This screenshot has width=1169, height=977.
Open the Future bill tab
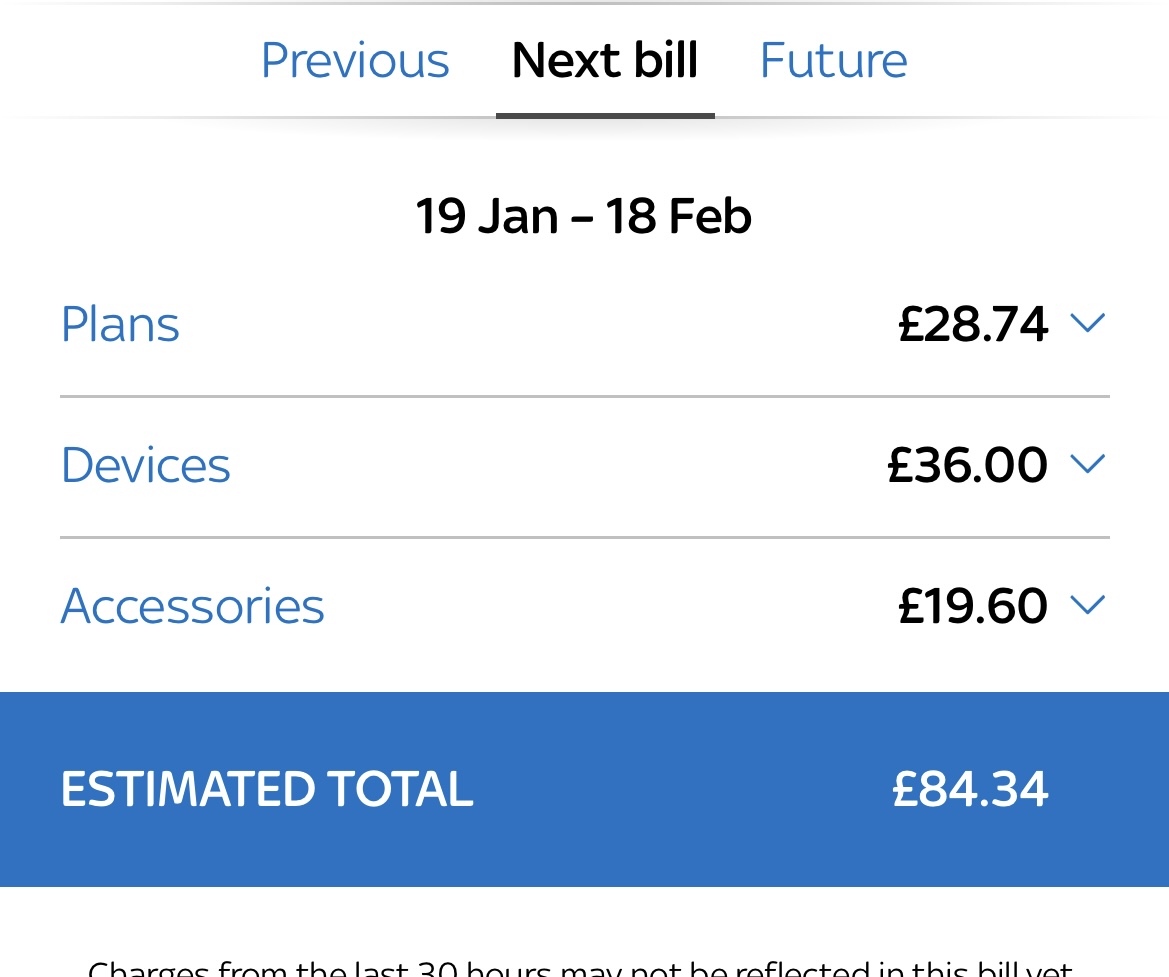833,60
